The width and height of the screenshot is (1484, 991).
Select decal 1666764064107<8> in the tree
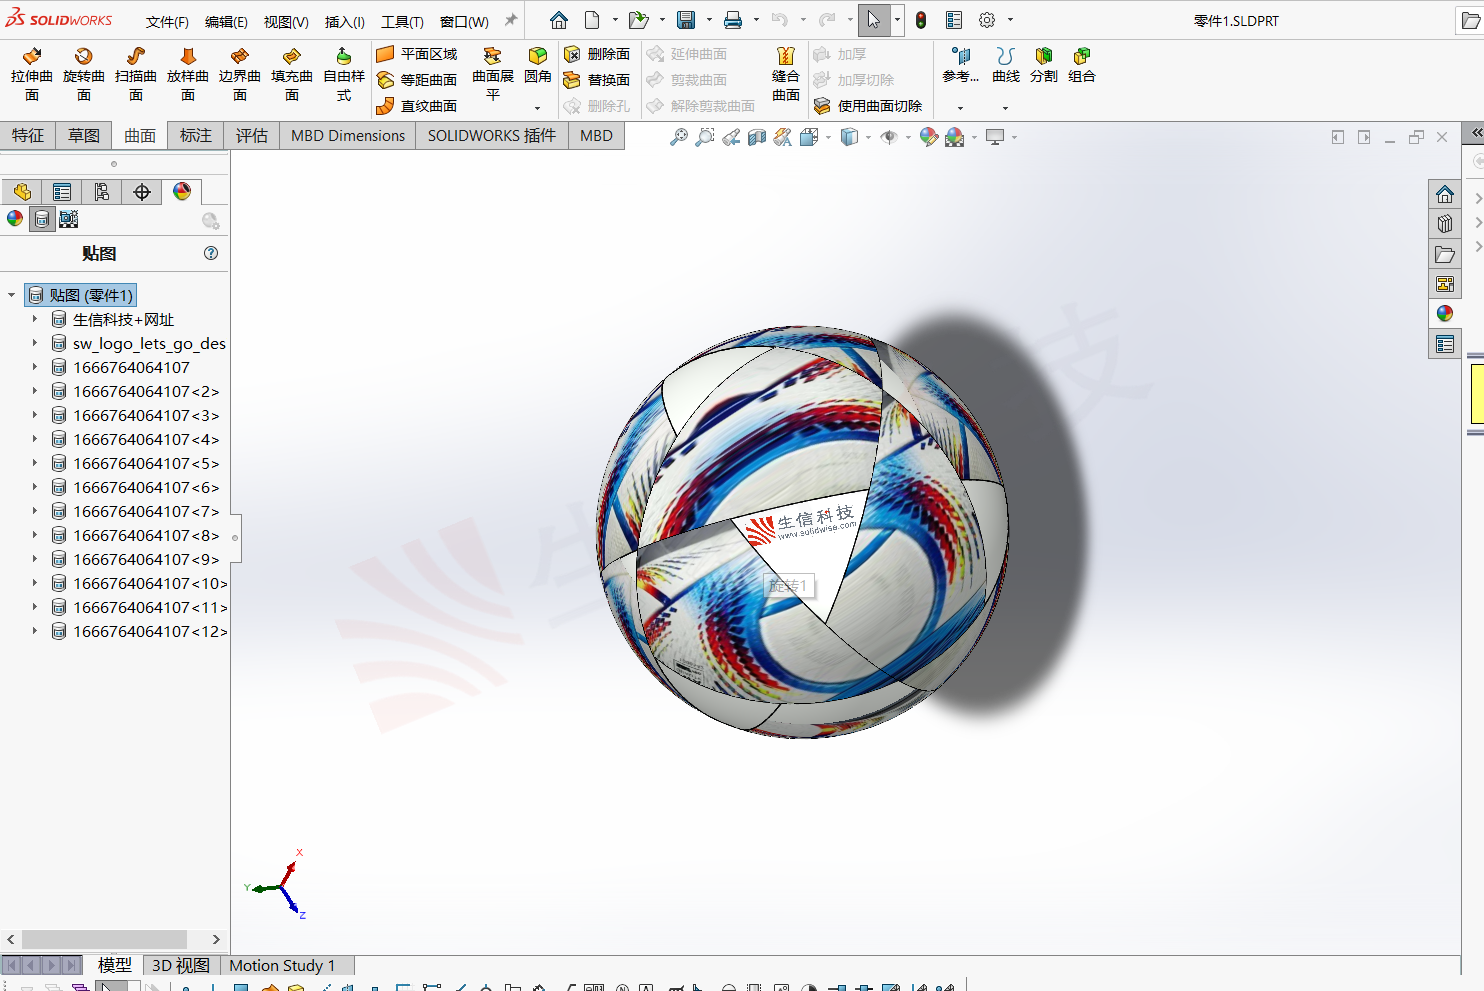pyautogui.click(x=146, y=535)
